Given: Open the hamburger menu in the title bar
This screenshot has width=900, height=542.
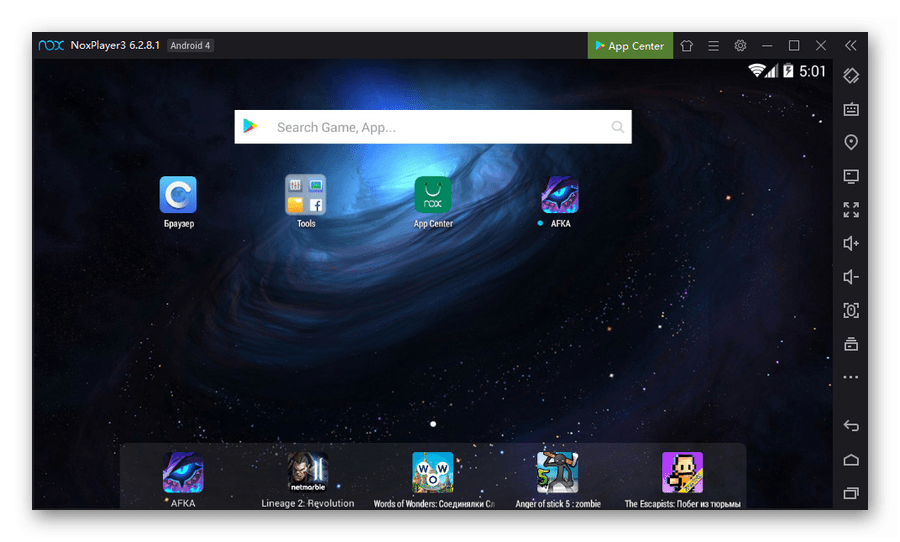Looking at the screenshot, I should click(713, 46).
